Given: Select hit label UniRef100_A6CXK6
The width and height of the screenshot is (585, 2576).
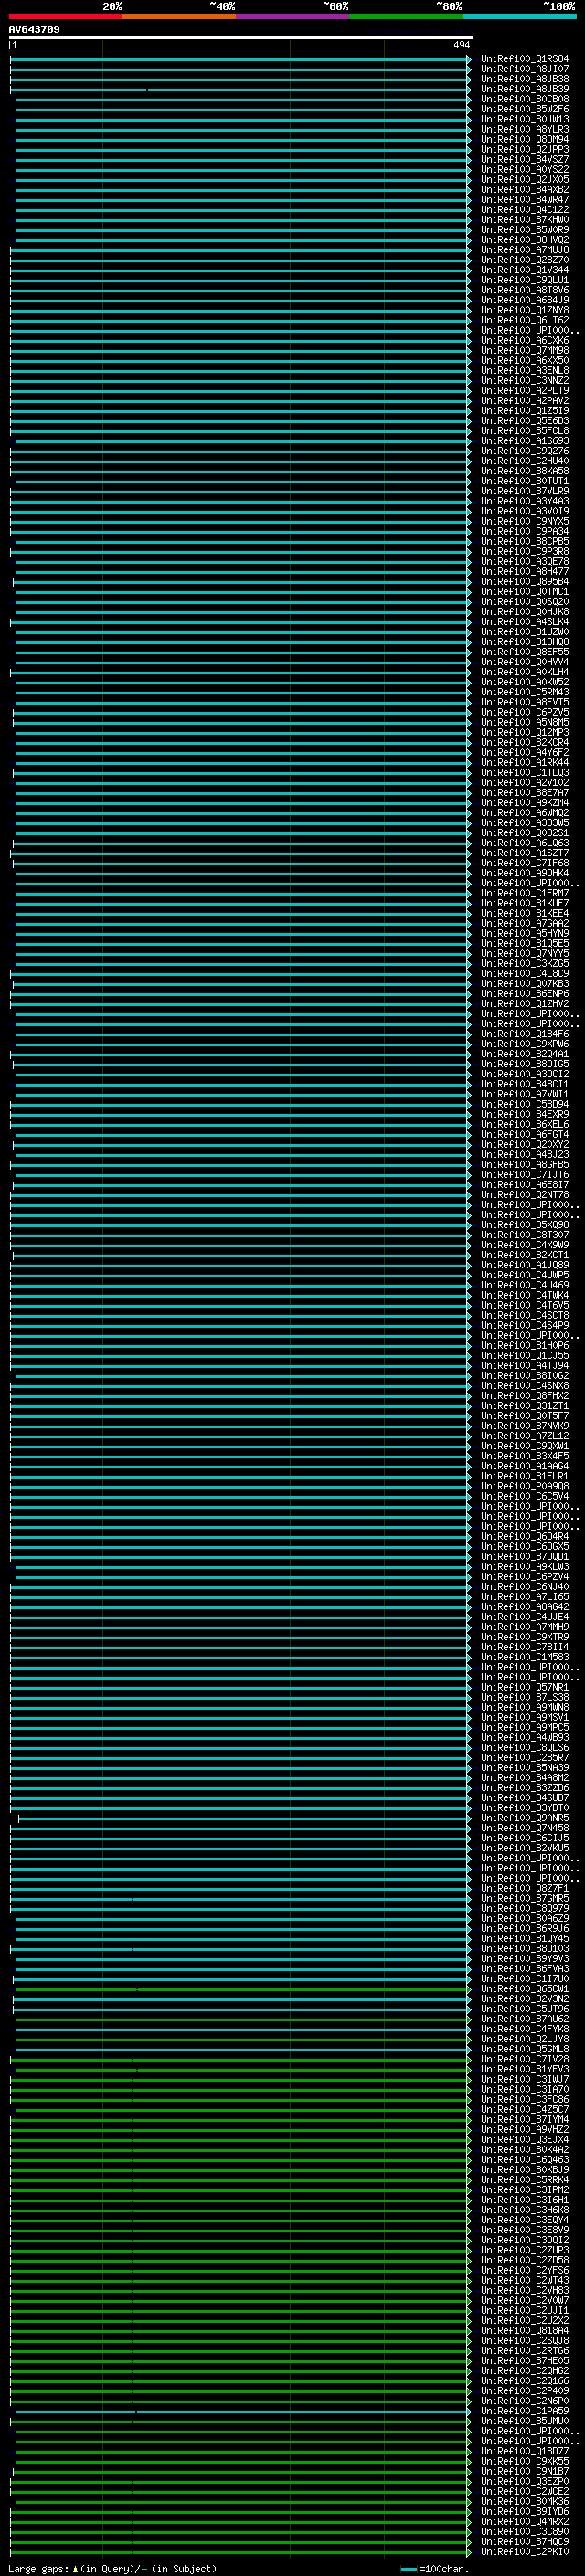Looking at the screenshot, I should (524, 340).
